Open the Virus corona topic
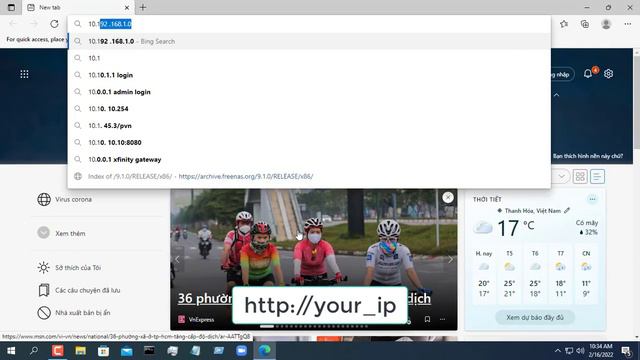Image resolution: width=640 pixels, height=360 pixels. point(73,199)
